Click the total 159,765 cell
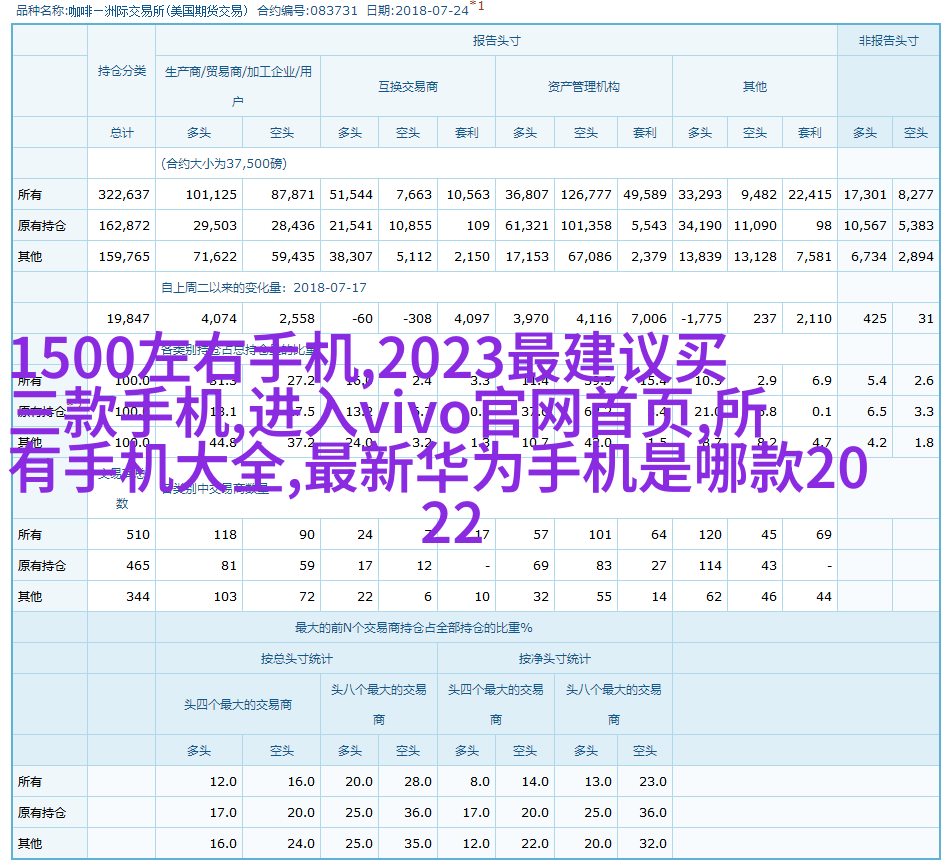The width and height of the screenshot is (950, 867). (124, 256)
